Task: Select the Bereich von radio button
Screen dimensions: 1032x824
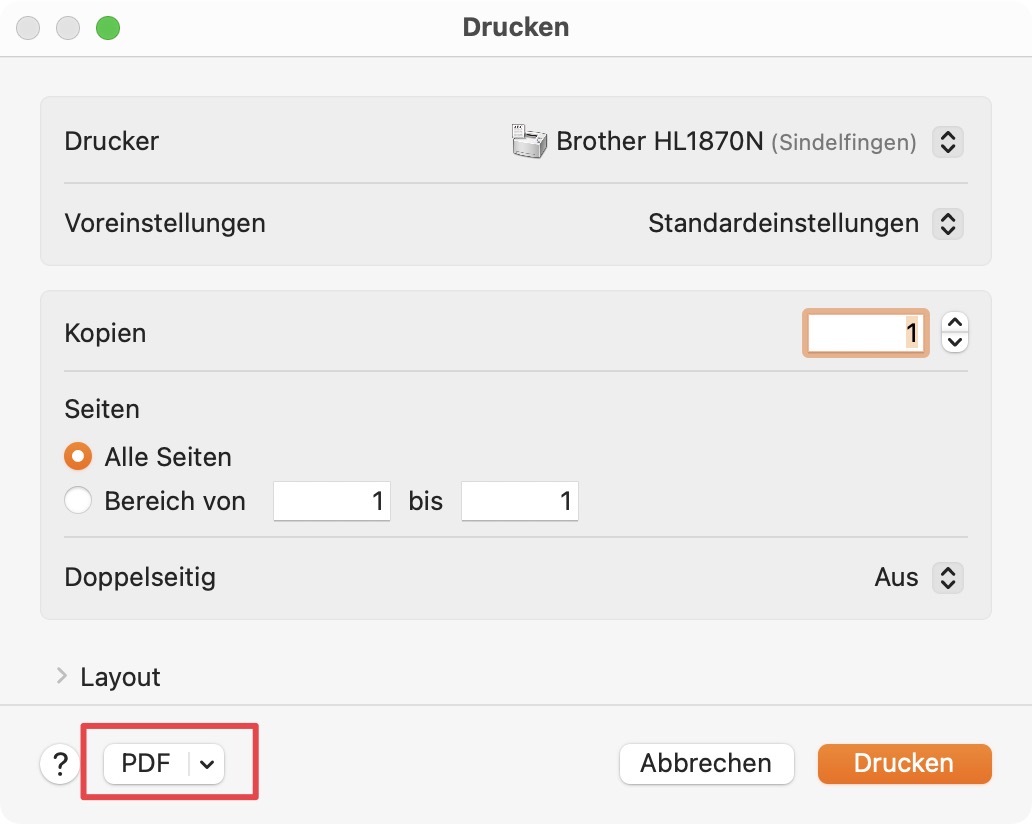Action: (x=78, y=500)
